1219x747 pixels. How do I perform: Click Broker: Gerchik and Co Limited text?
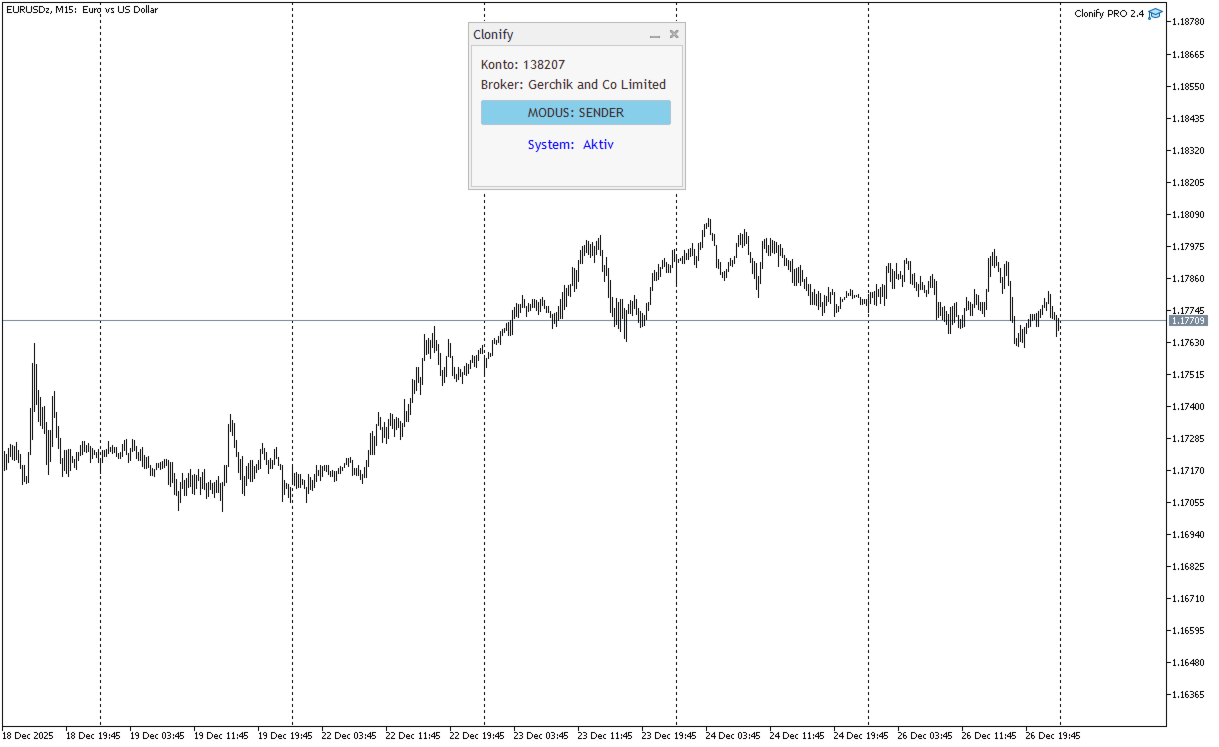point(573,85)
